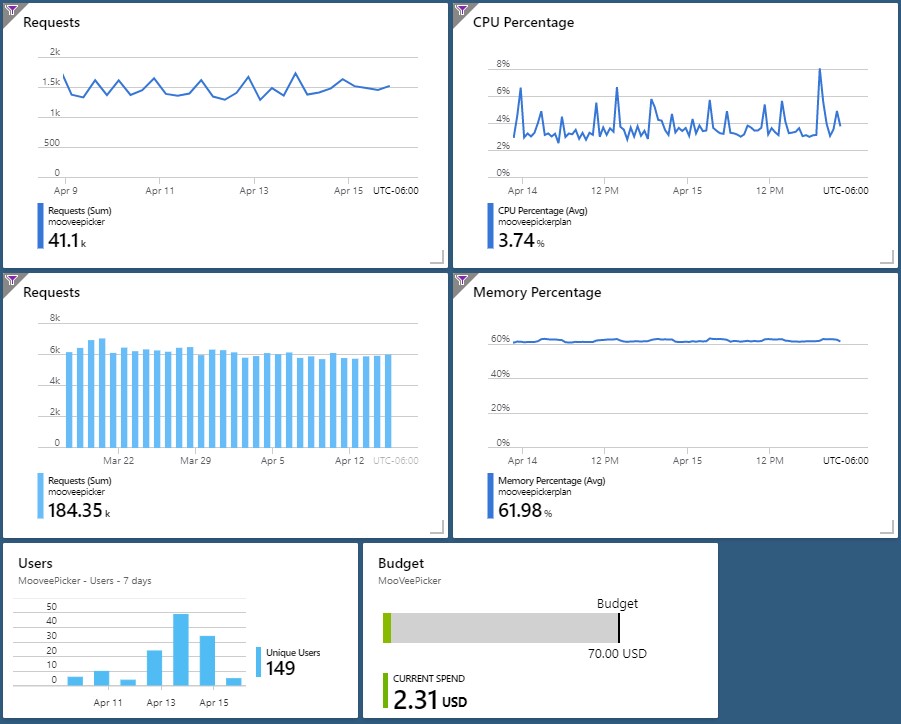Open the Users tile title
The width and height of the screenshot is (901, 724).
(x=35, y=563)
